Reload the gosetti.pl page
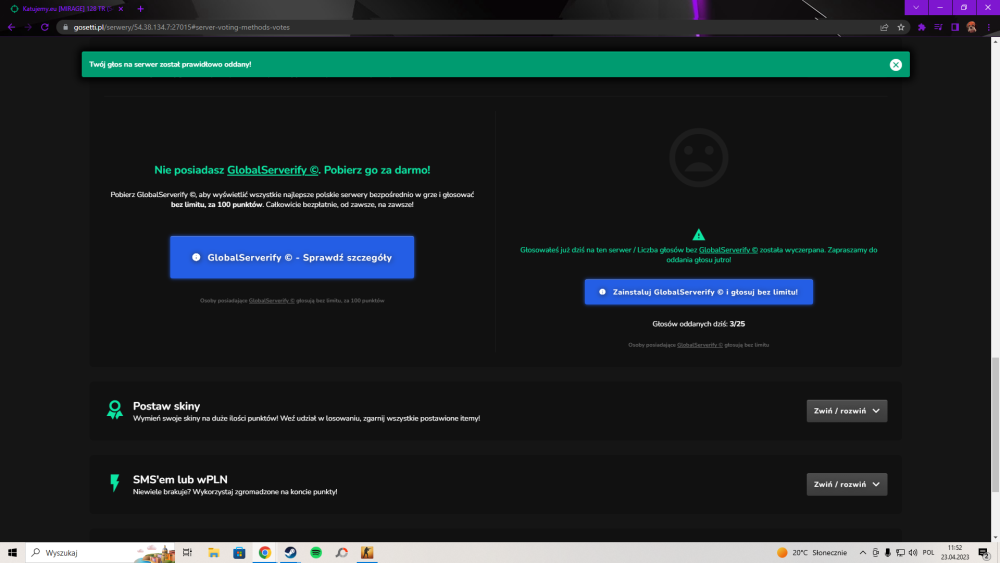Screen dimensions: 1000x563 (45, 27)
